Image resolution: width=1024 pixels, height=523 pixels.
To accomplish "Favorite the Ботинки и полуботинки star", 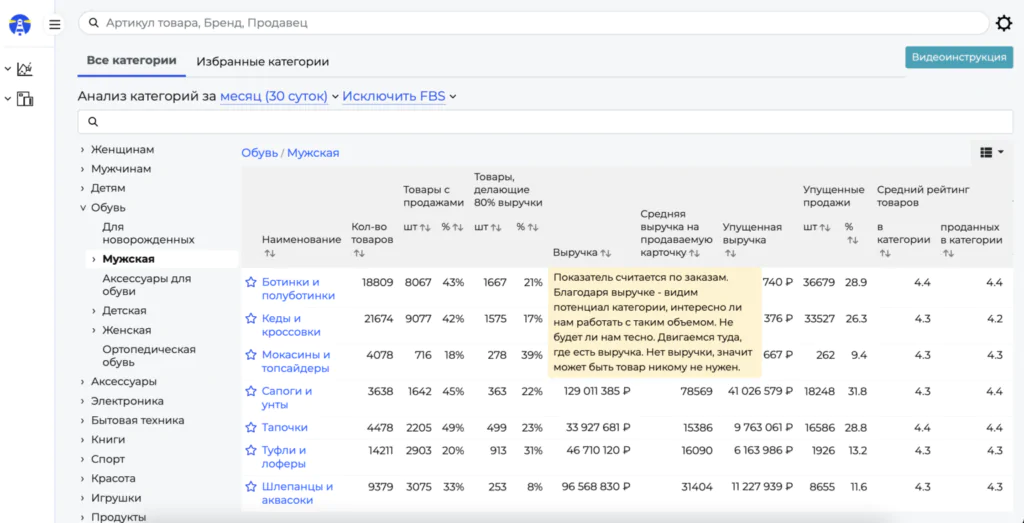I will click(251, 282).
